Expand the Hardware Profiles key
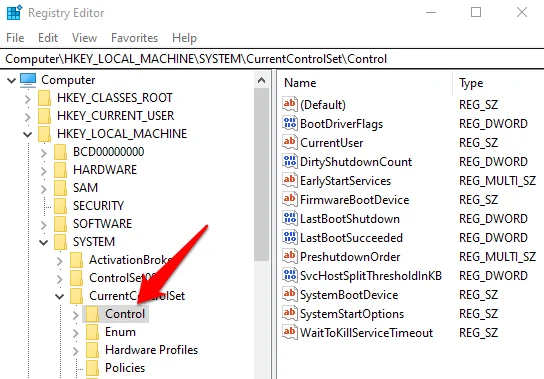Screen dimensions: 544x379 76,351
